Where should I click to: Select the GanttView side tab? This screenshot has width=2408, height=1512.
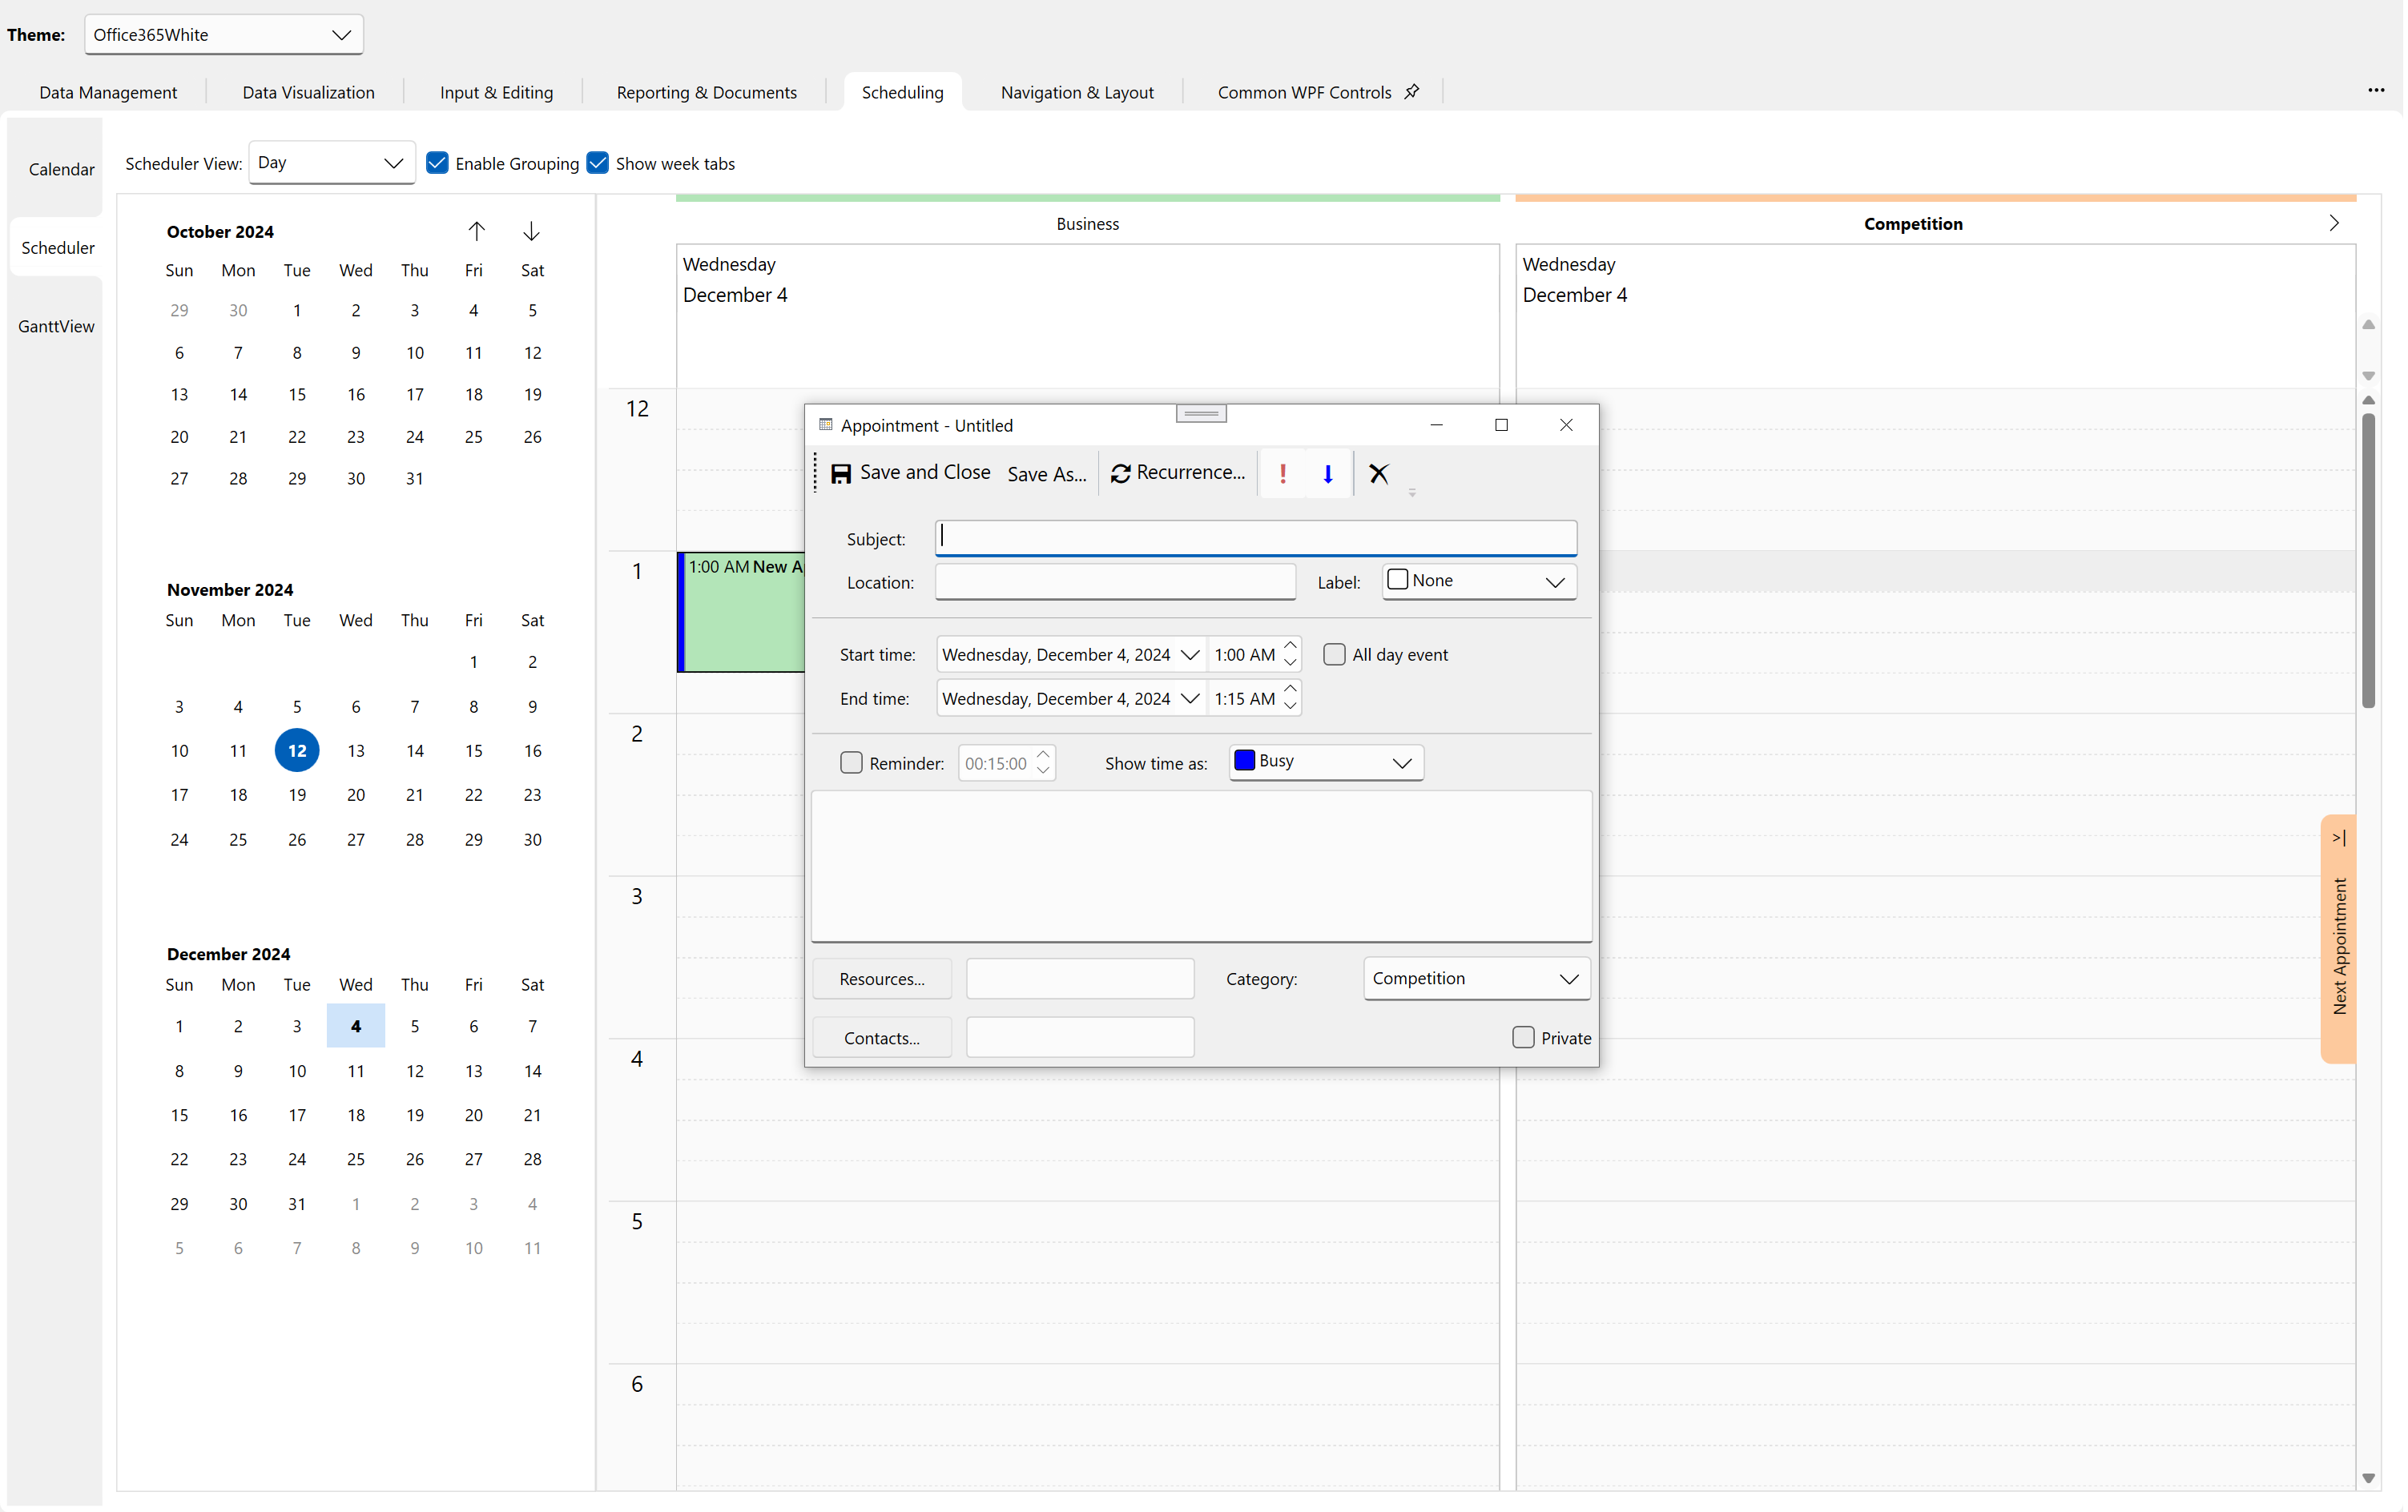56,326
